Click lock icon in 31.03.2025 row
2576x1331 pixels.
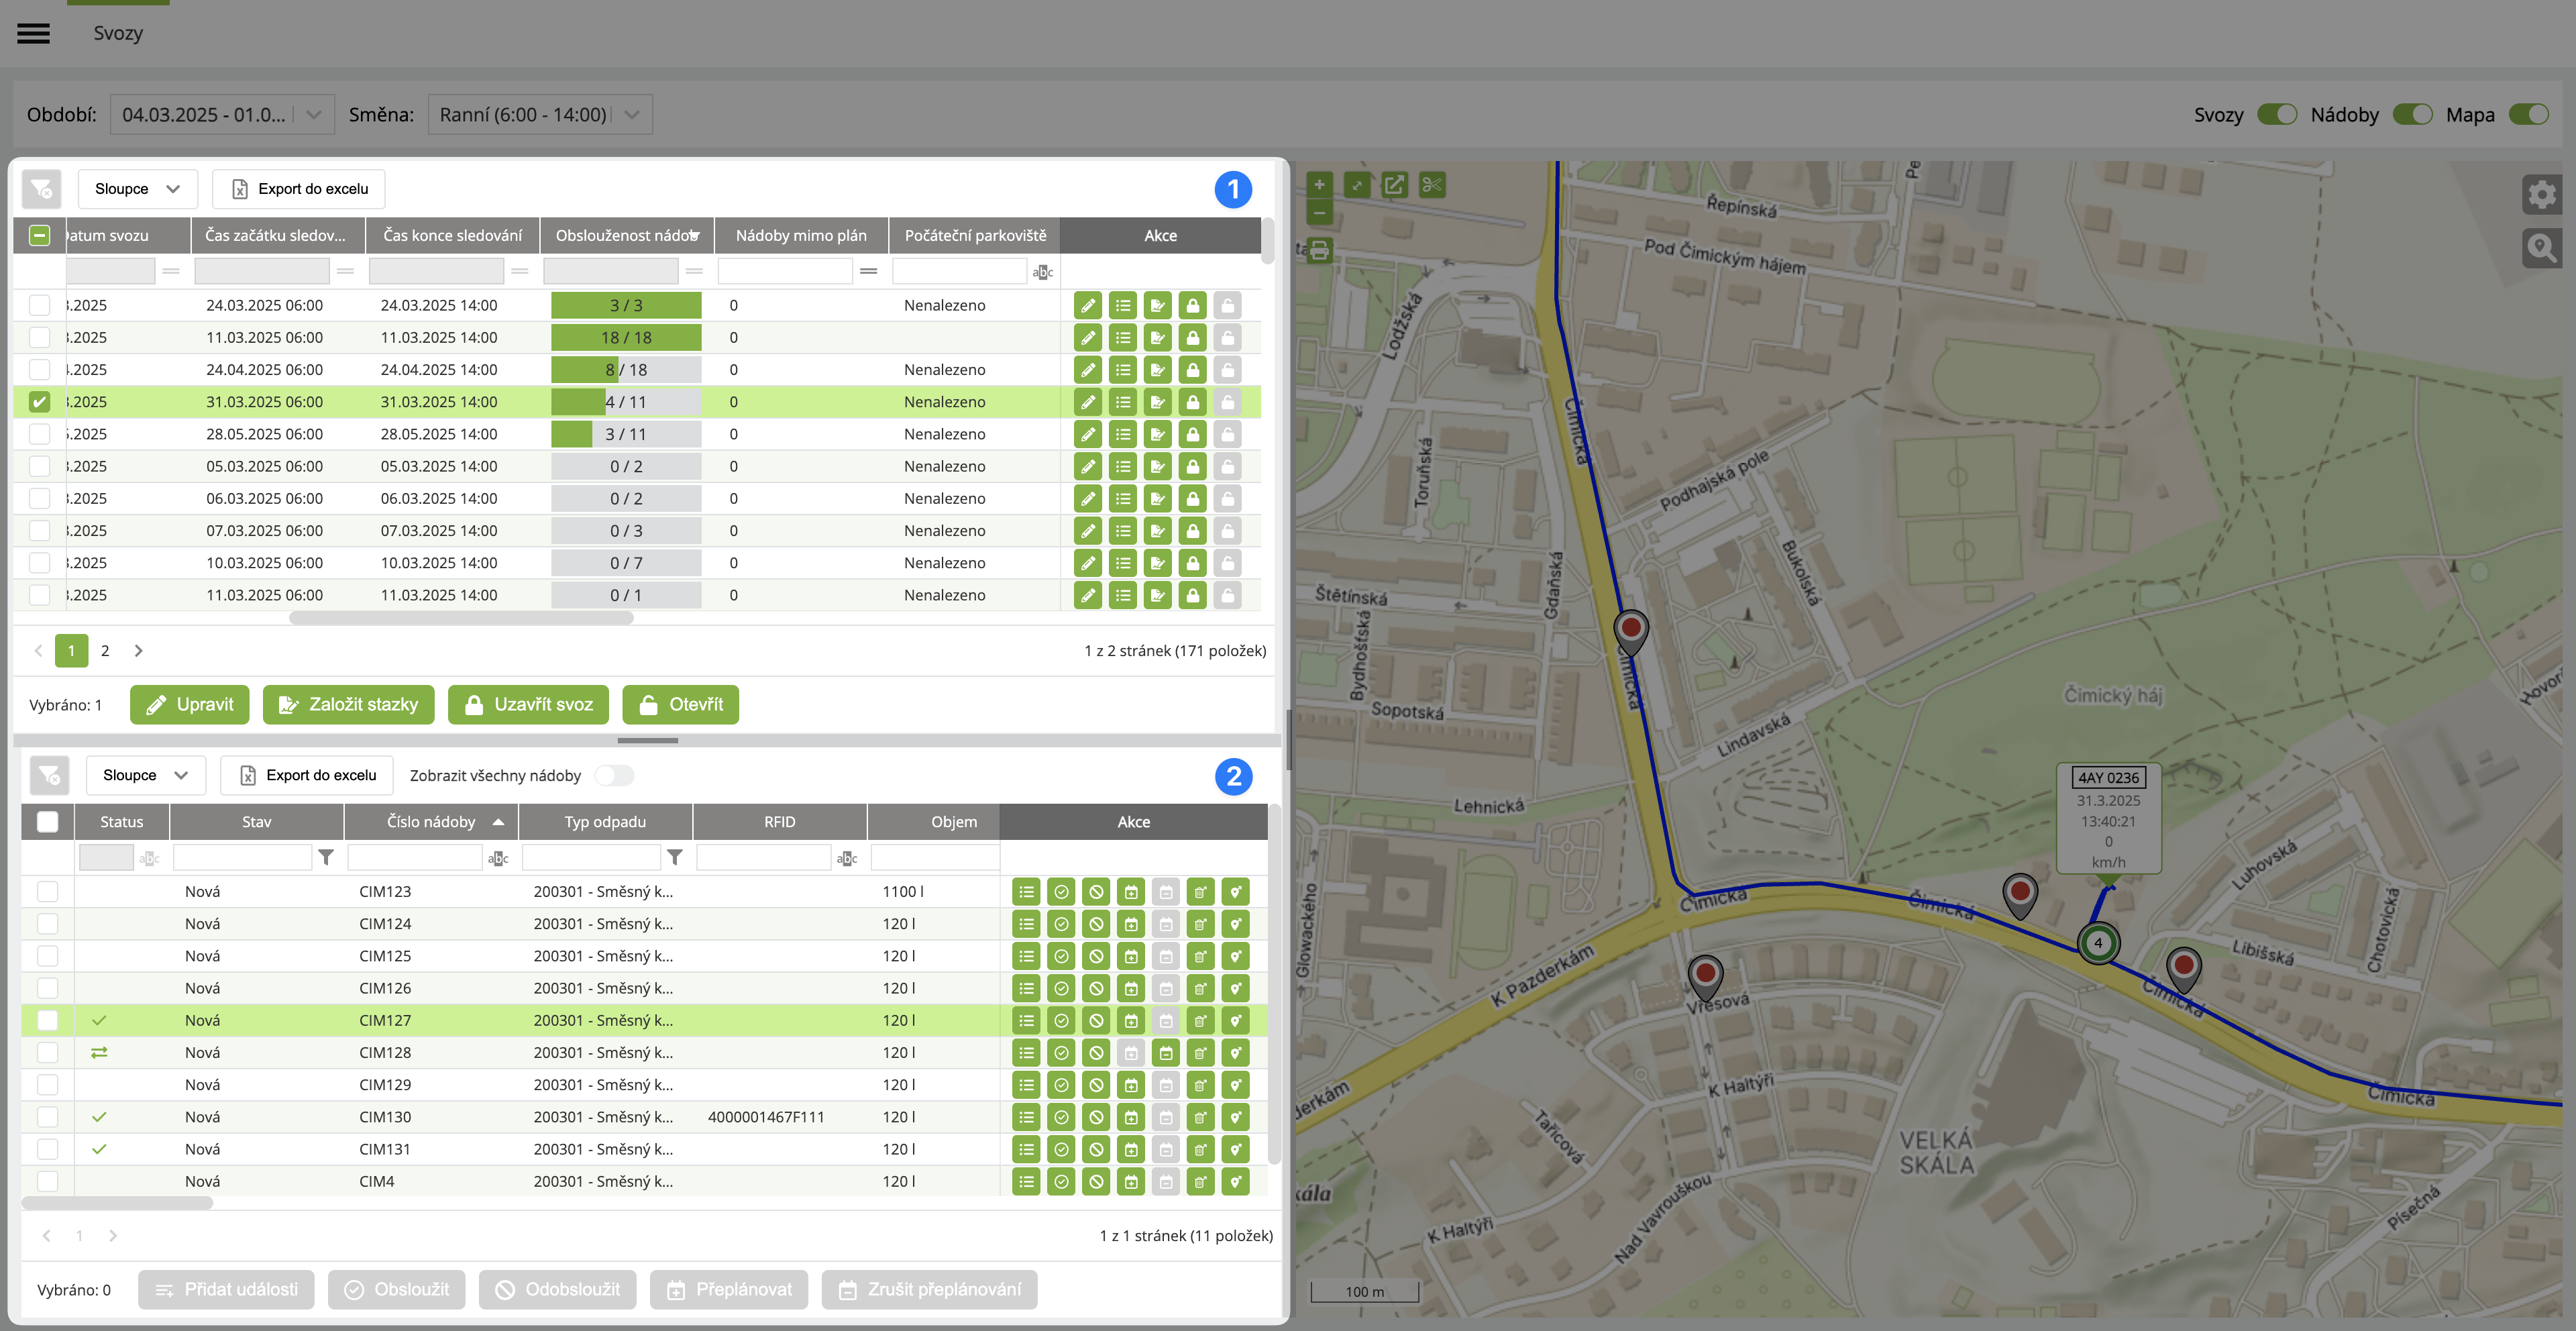pyautogui.click(x=1192, y=402)
